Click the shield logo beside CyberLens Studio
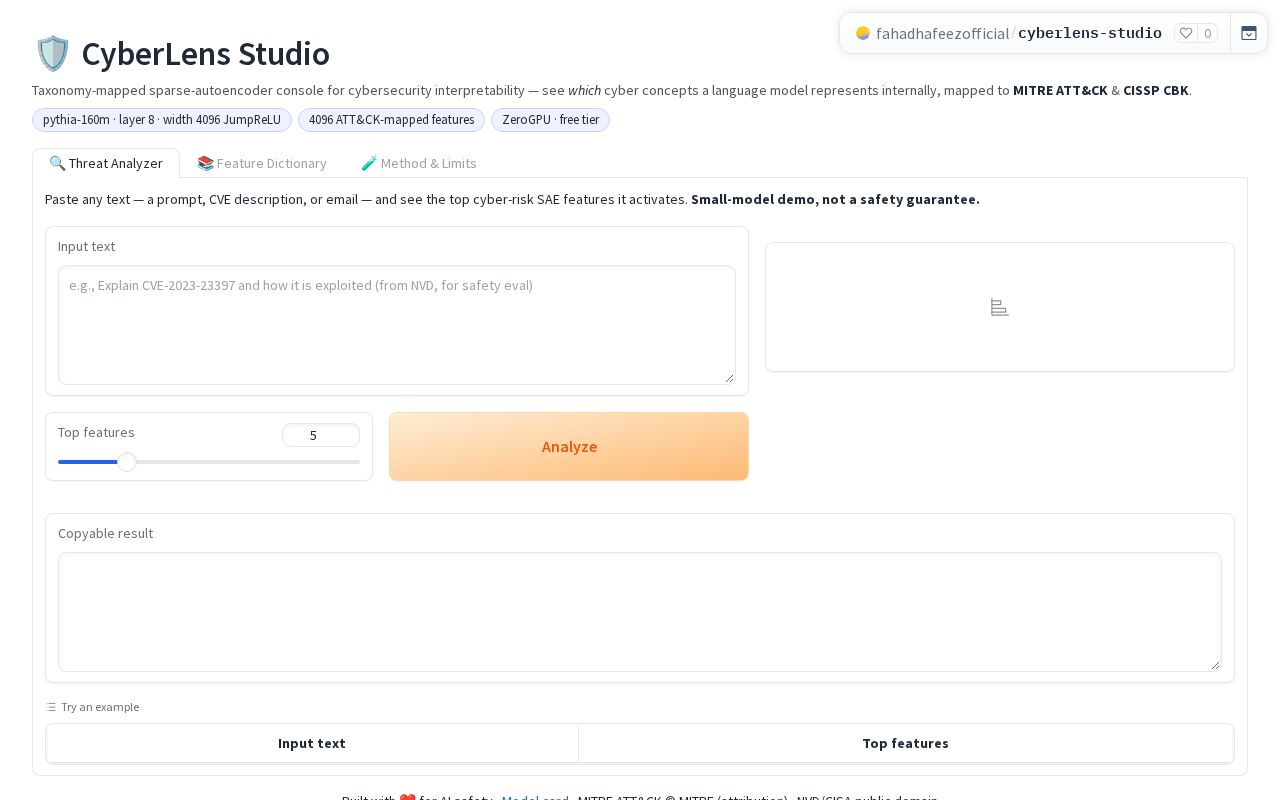 click(52, 53)
